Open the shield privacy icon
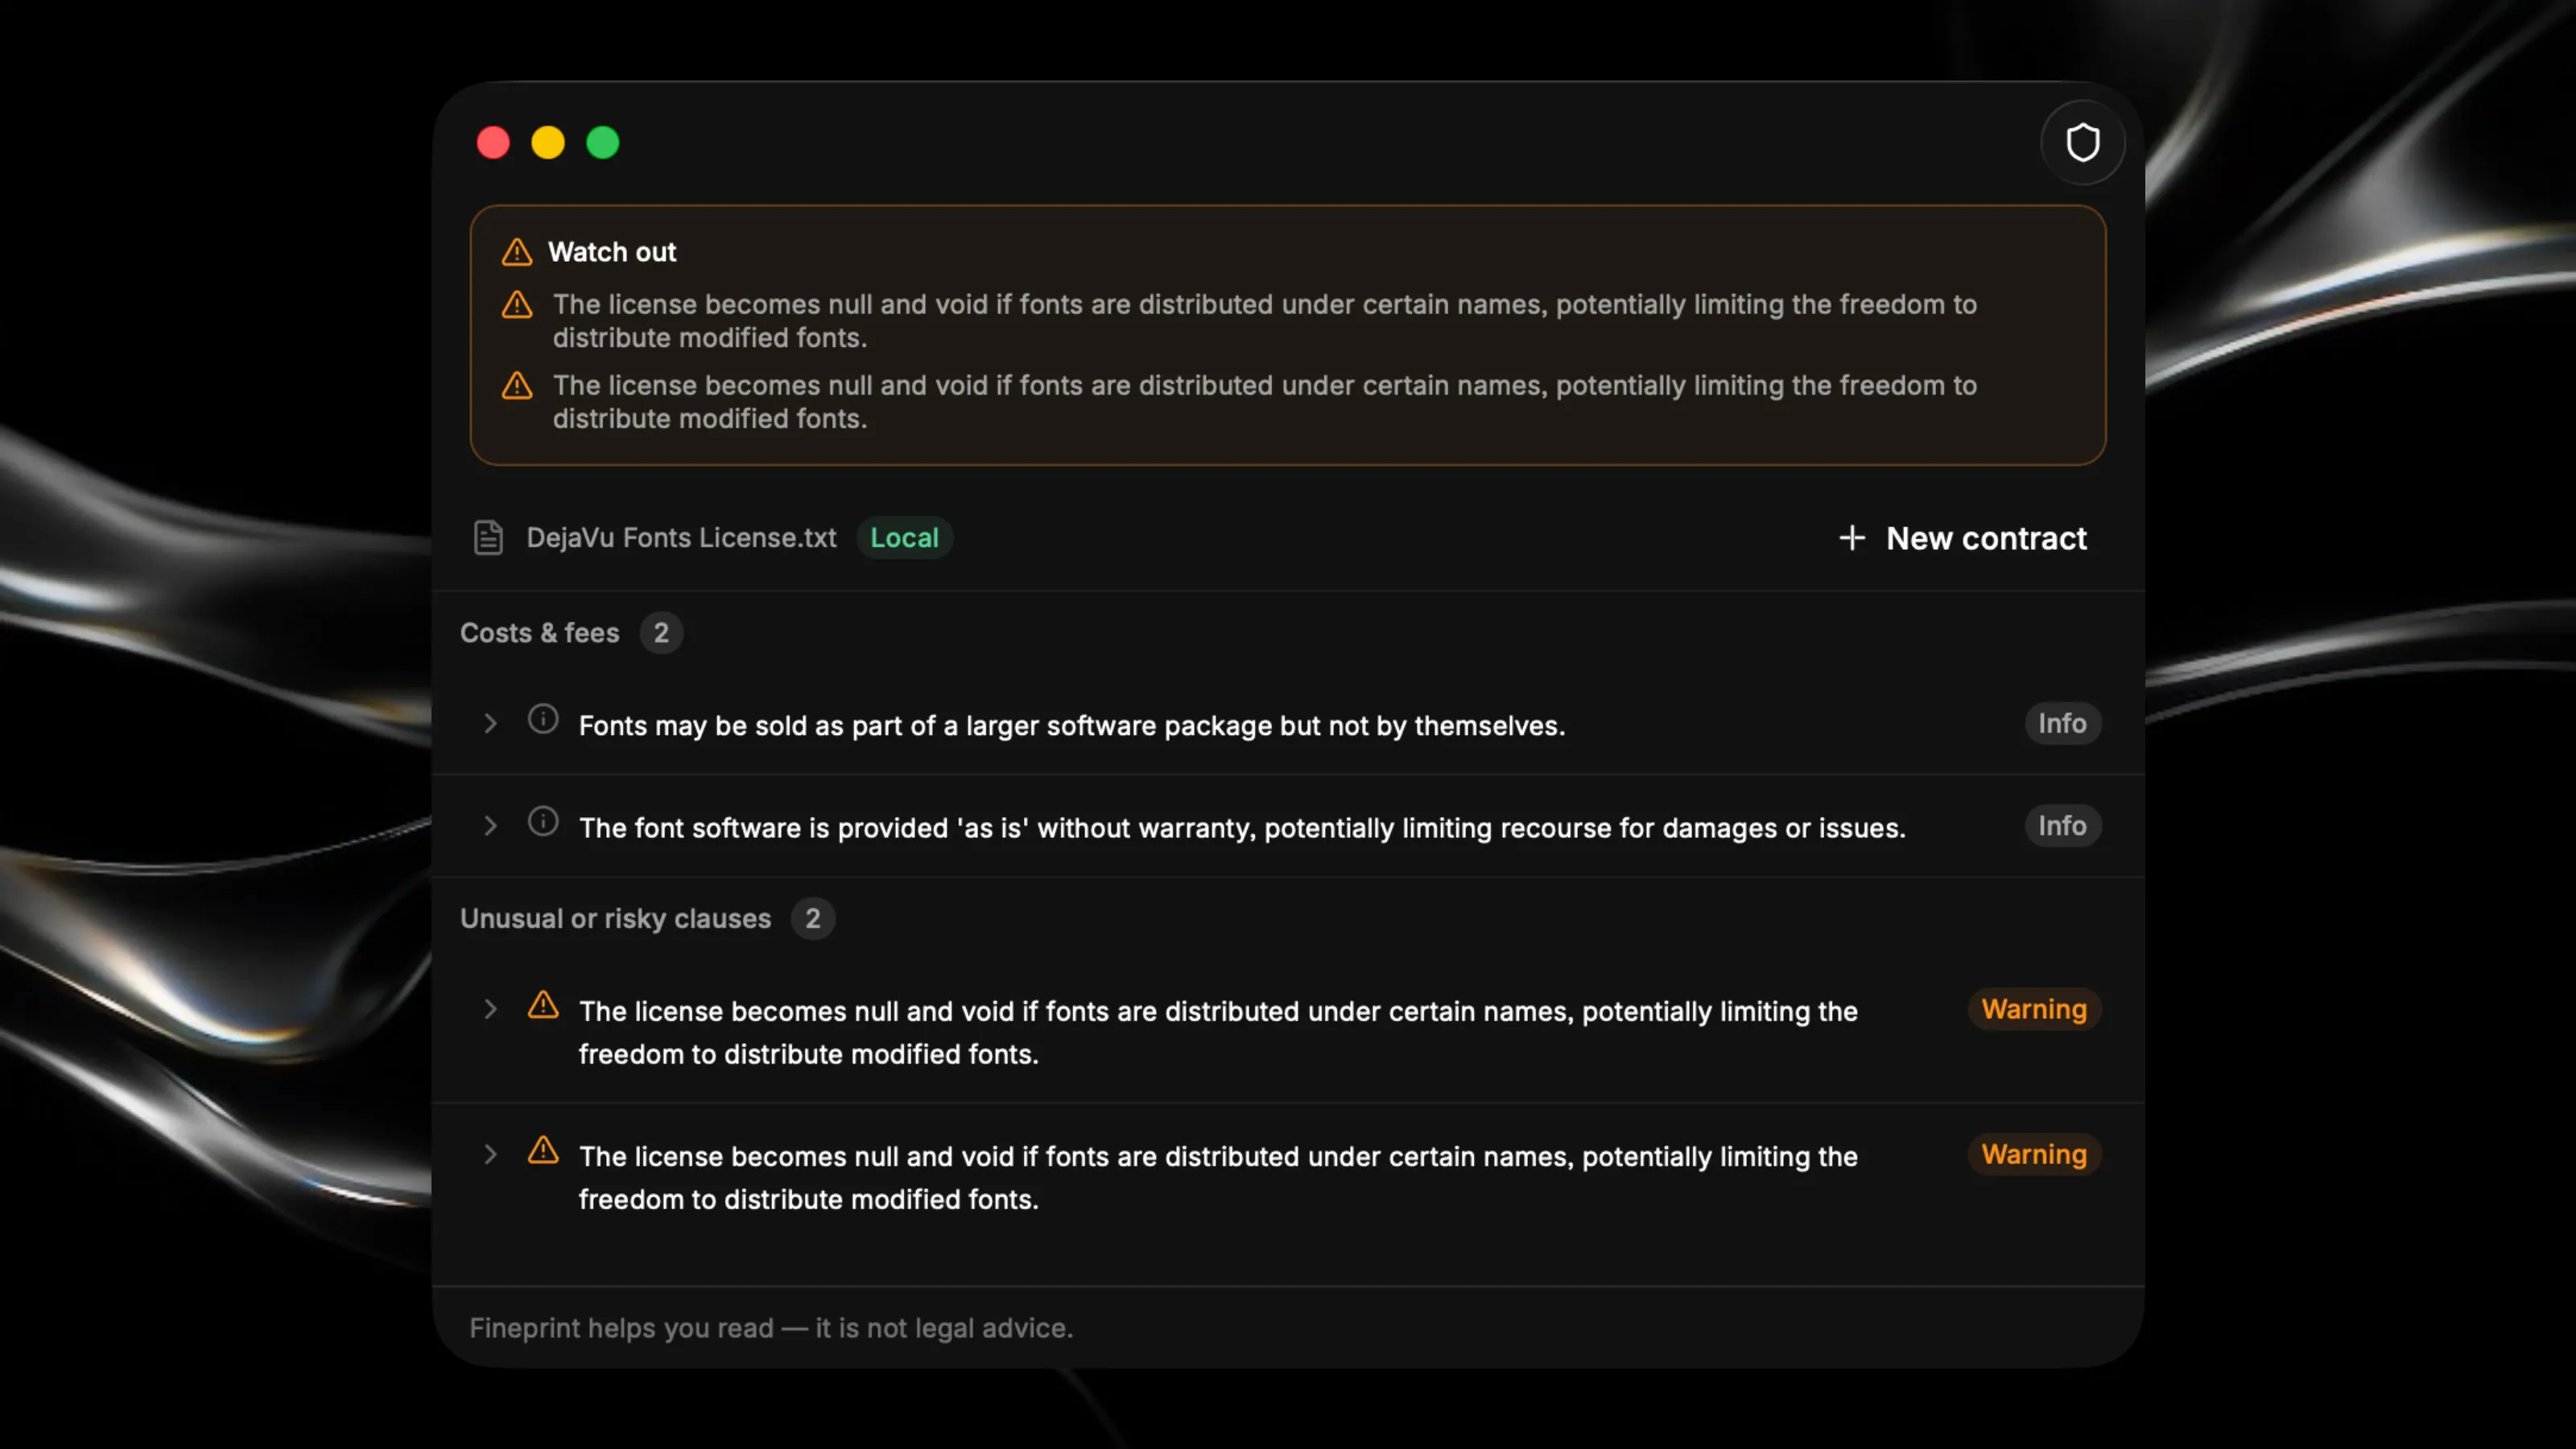Image resolution: width=2576 pixels, height=1449 pixels. click(x=2082, y=143)
